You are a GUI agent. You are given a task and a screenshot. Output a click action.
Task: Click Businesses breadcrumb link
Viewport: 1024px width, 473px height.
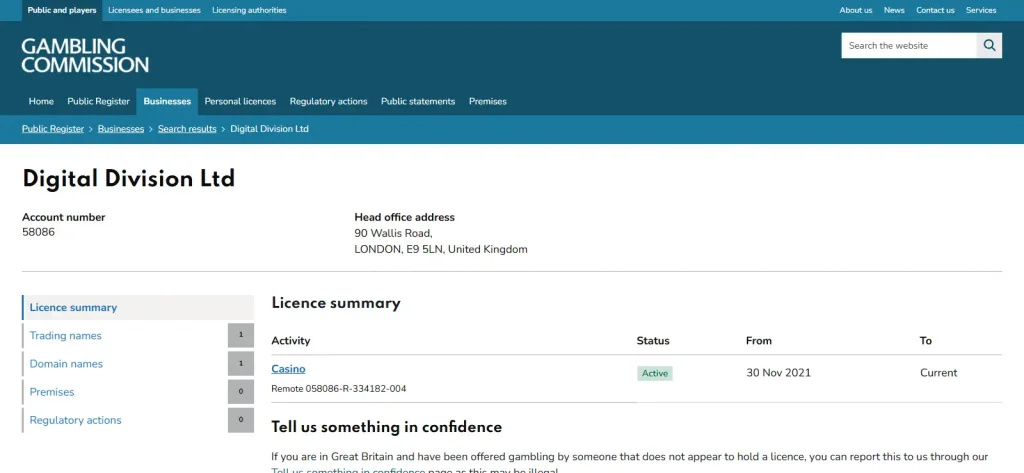121,129
